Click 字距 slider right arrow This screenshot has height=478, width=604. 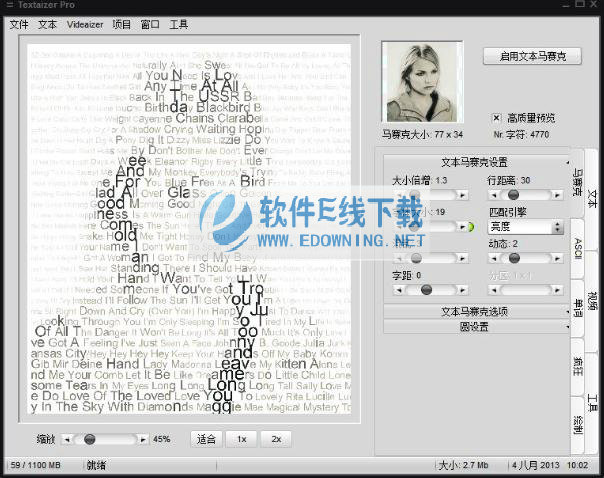(462, 290)
